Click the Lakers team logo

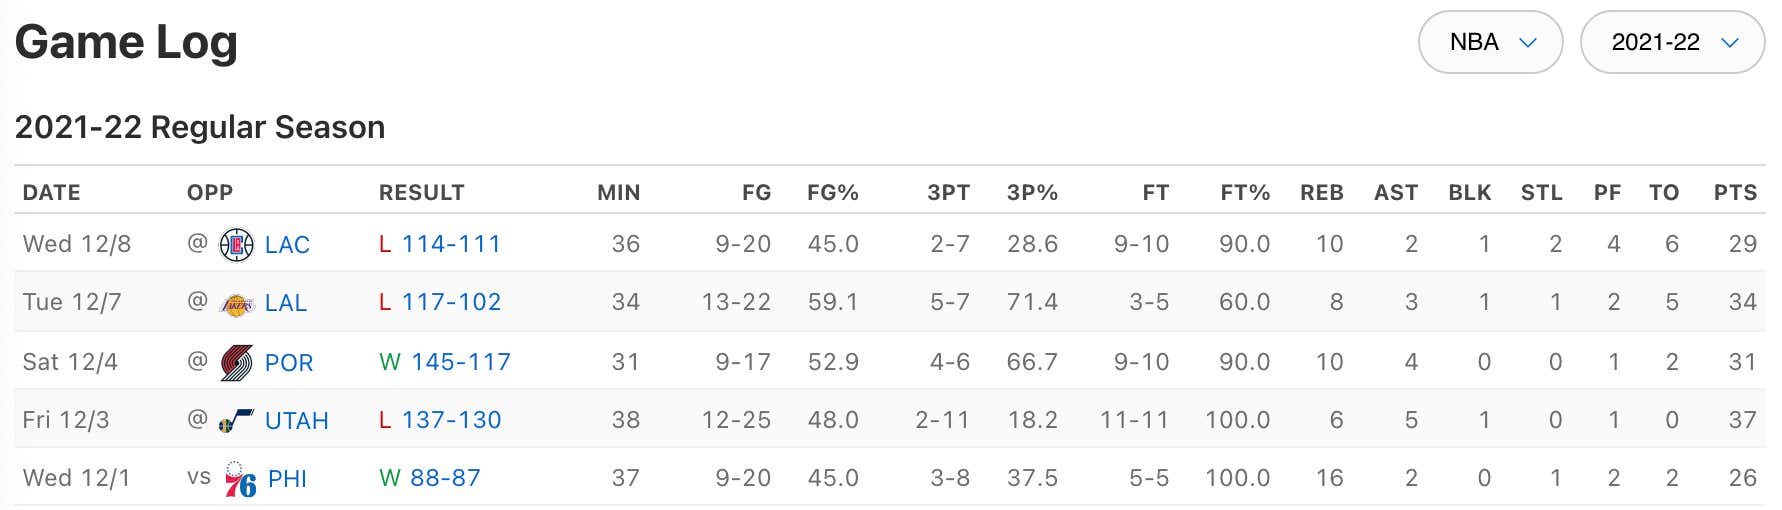point(236,304)
